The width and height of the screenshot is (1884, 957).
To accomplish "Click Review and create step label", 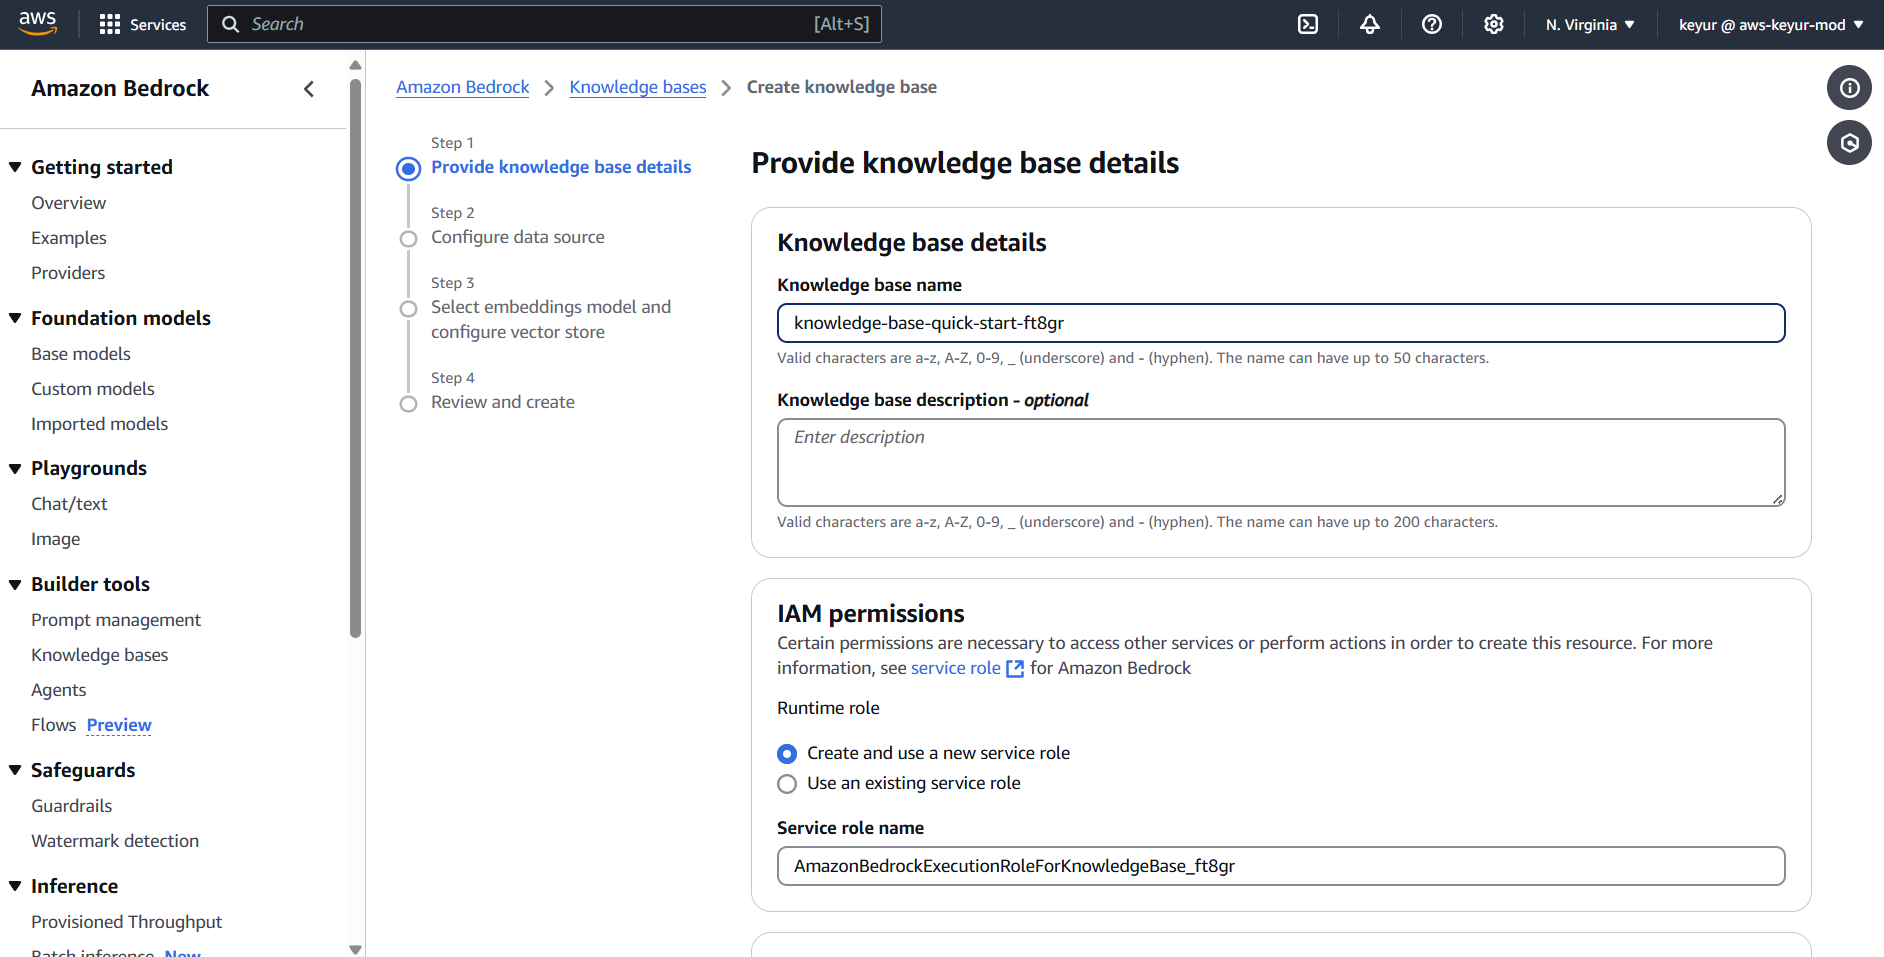I will click(503, 402).
